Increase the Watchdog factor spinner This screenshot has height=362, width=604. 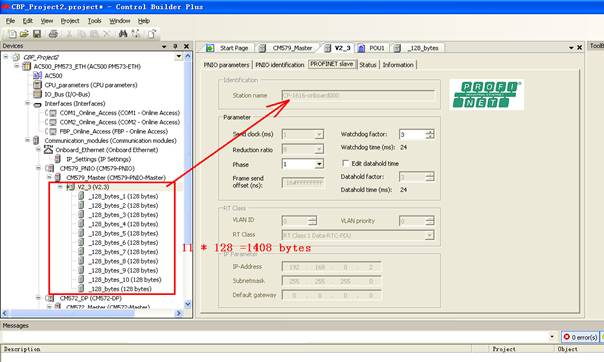click(x=430, y=132)
